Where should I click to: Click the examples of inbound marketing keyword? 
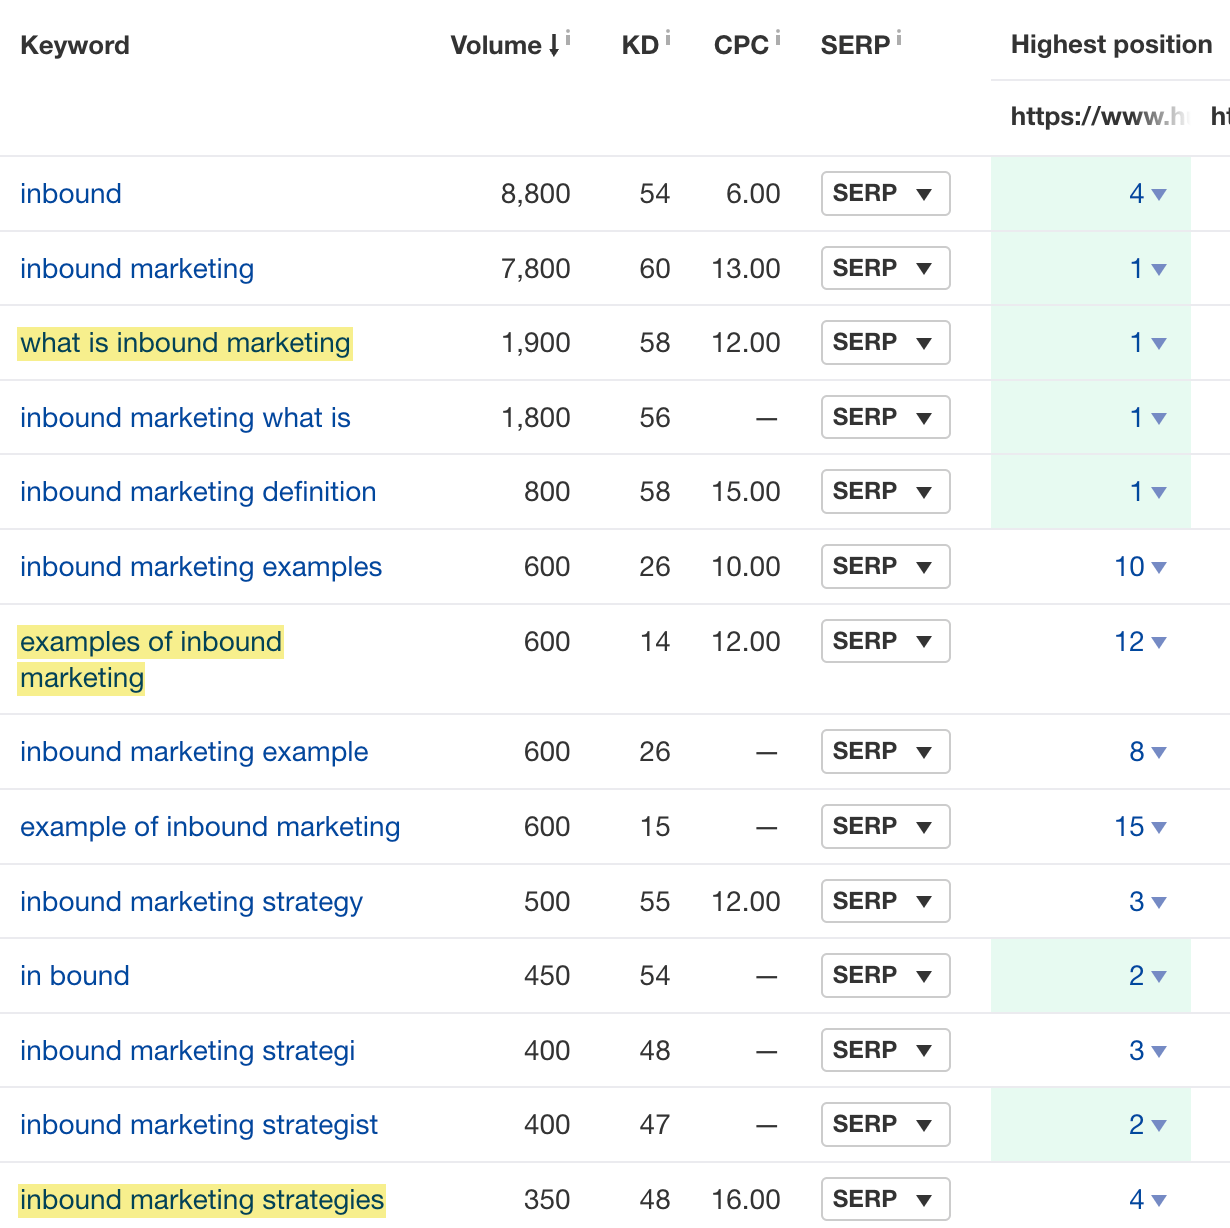coord(150,659)
